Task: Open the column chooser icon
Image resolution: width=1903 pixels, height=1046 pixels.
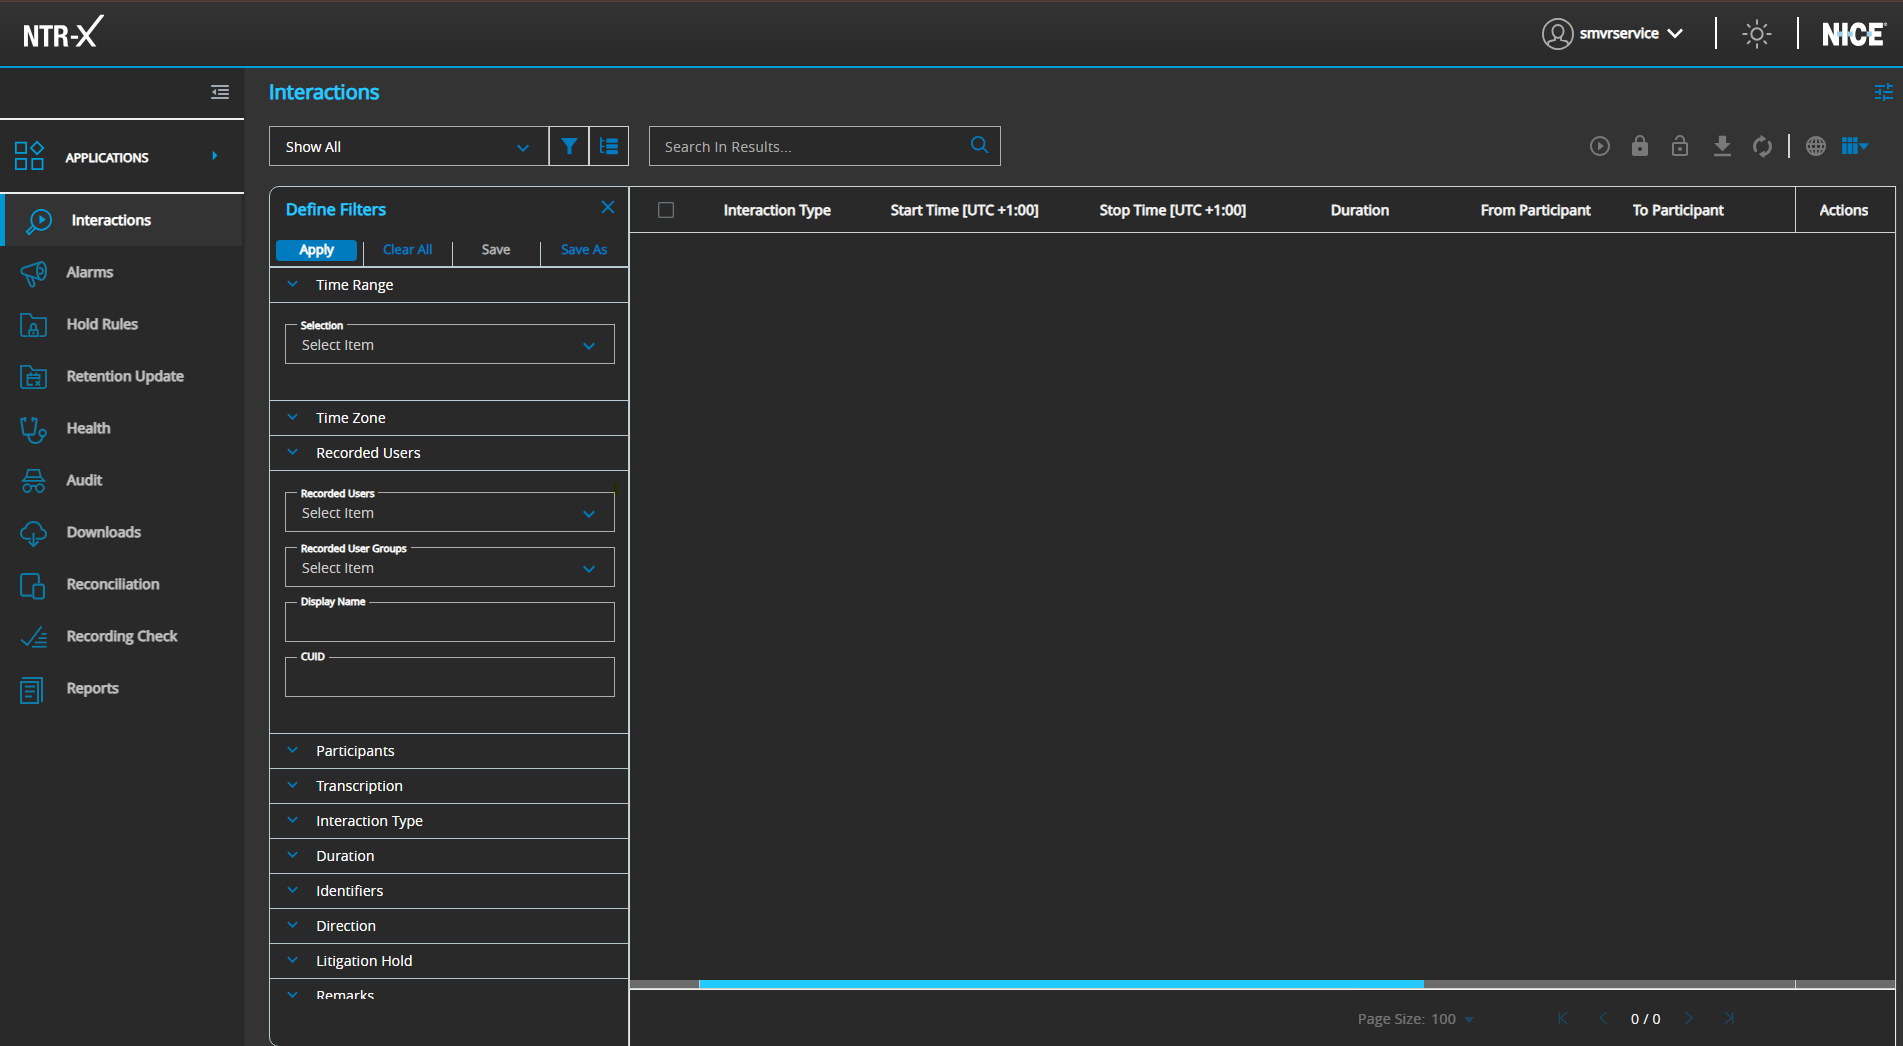Action: pos(1855,146)
